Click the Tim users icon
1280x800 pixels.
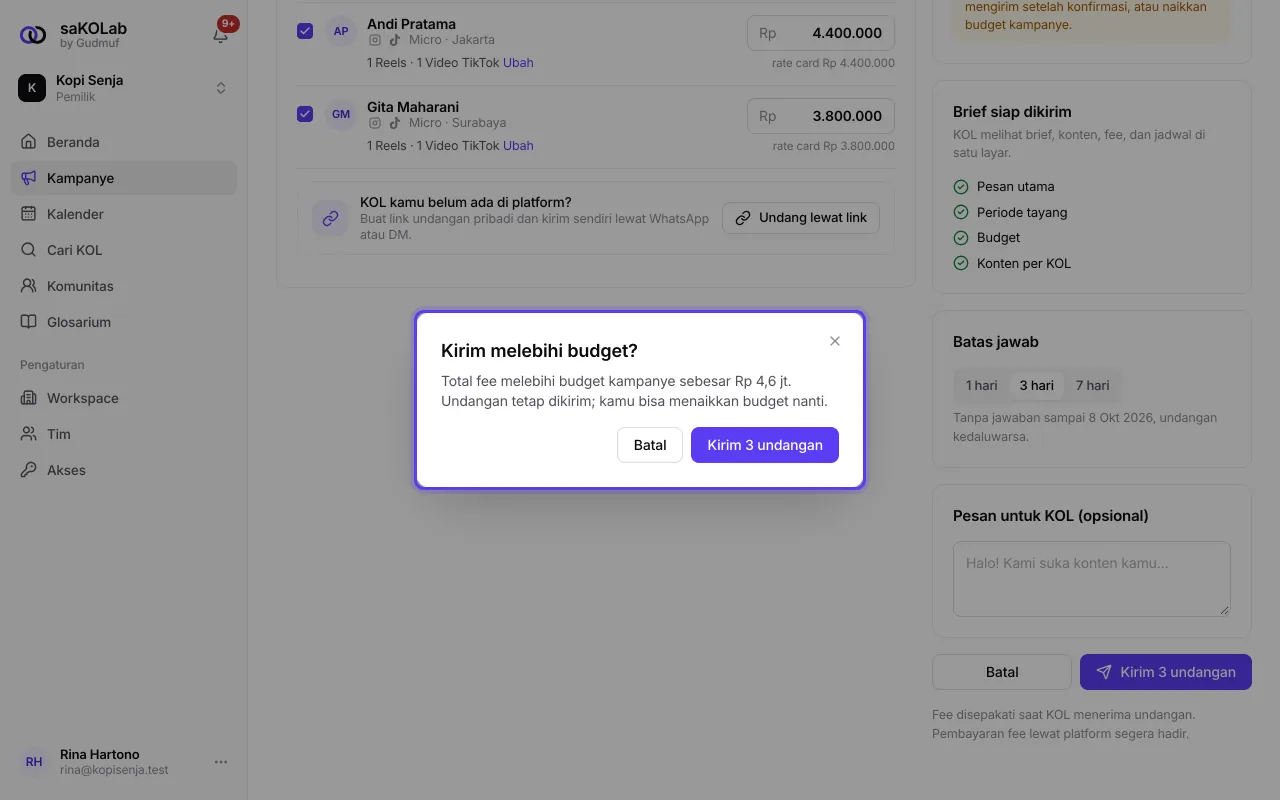coord(29,434)
